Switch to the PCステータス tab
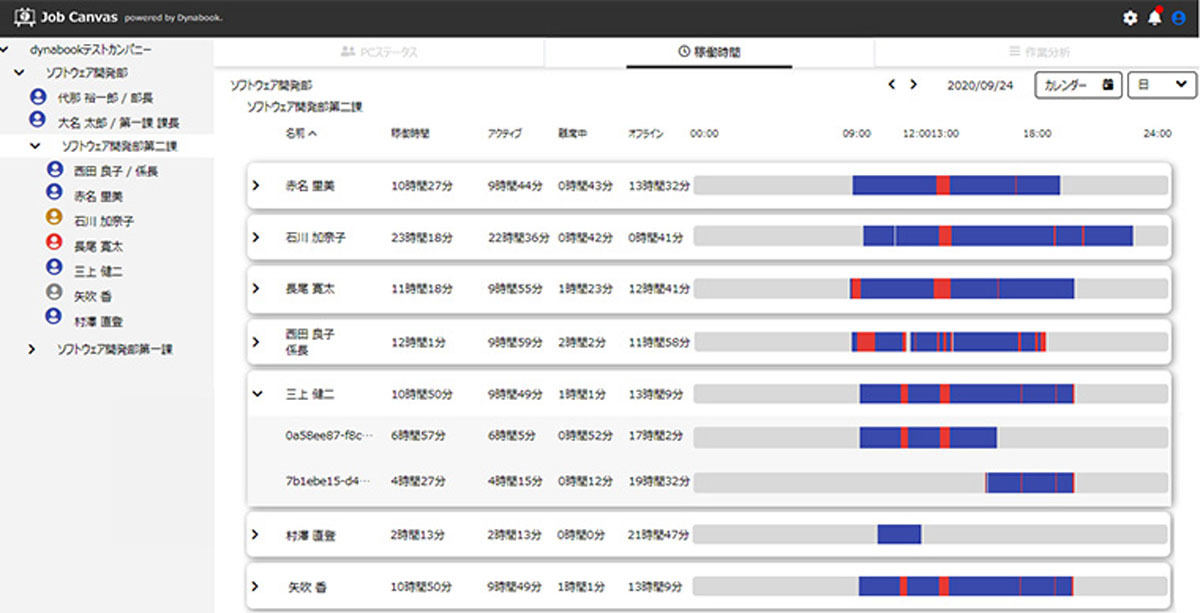The image size is (1200, 613). pos(379,52)
